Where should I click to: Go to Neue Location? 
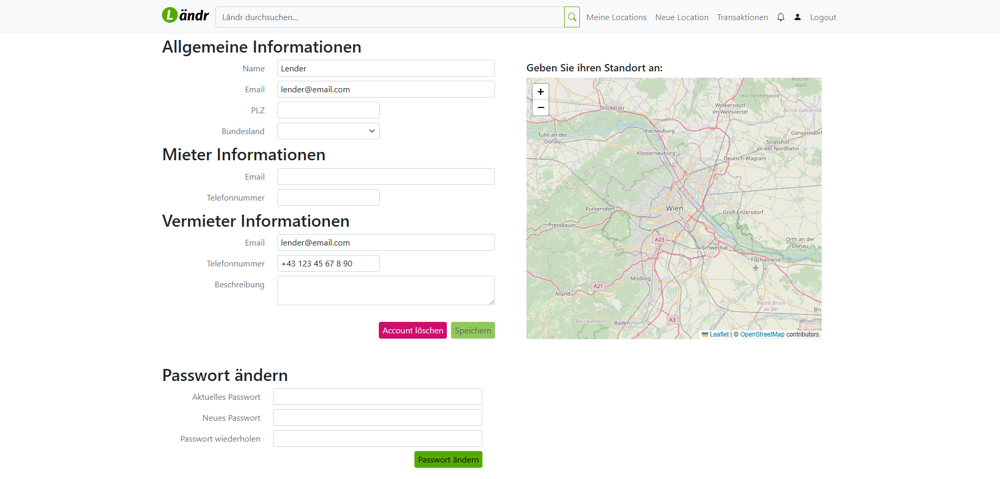coord(682,17)
